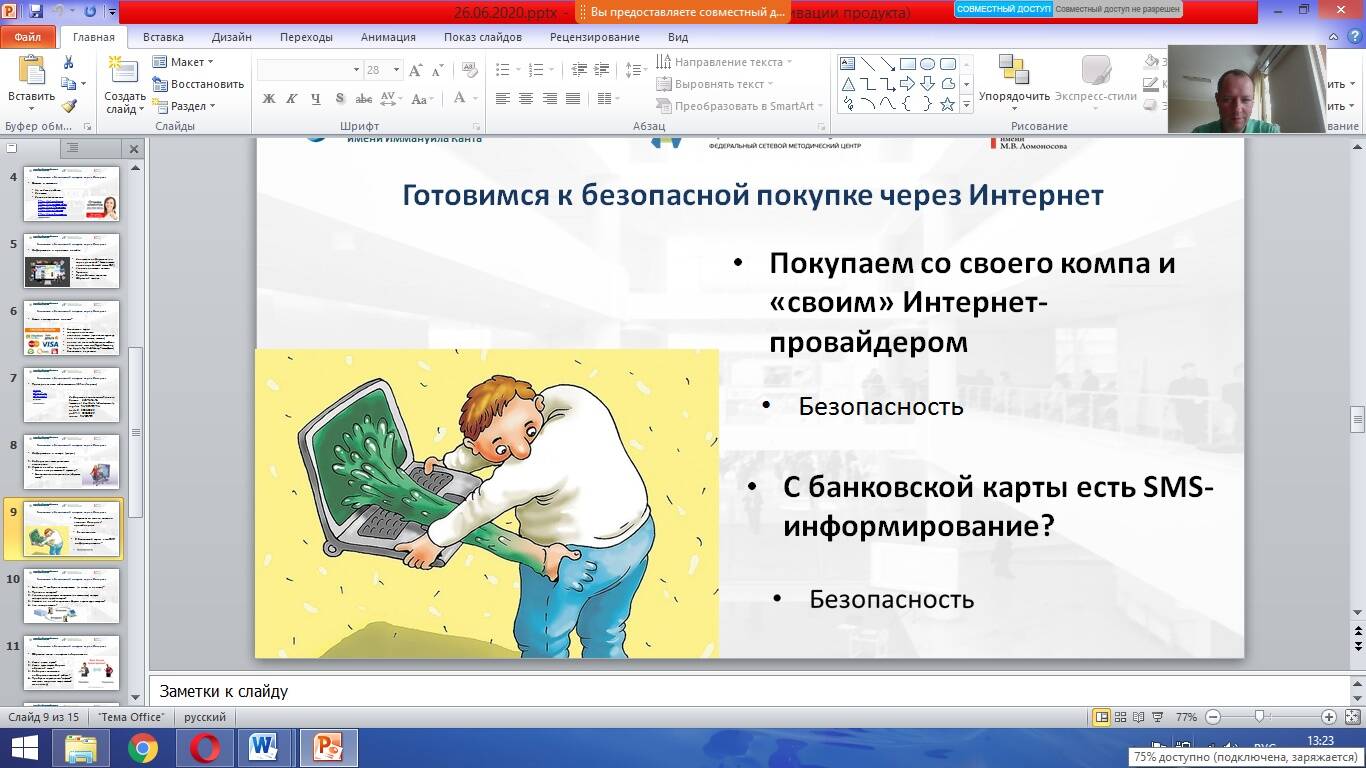Open the Макет layout dropdown

tap(182, 62)
